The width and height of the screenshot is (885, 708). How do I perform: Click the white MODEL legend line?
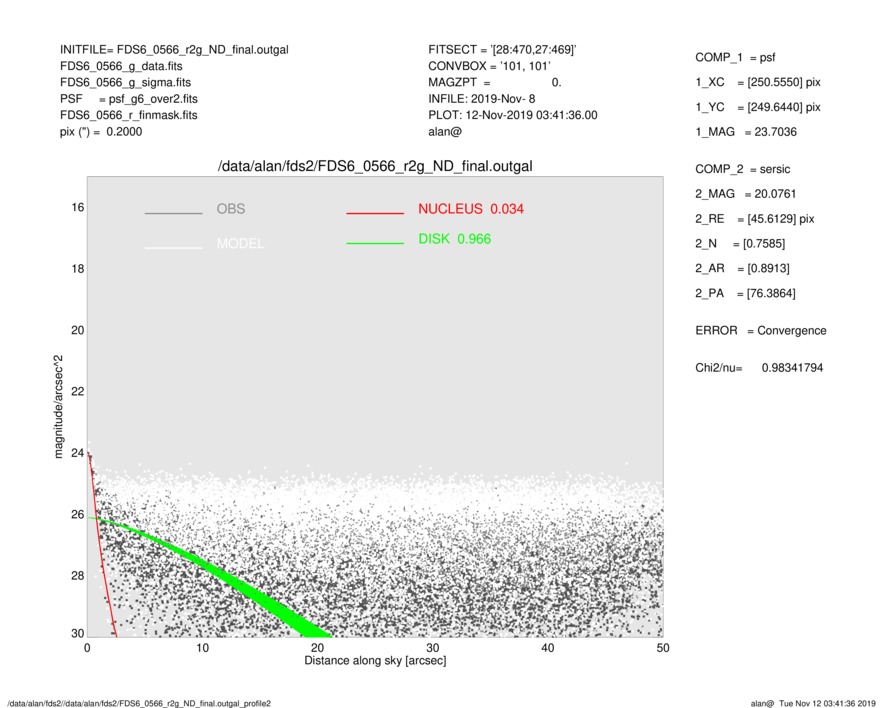pyautogui.click(x=173, y=247)
